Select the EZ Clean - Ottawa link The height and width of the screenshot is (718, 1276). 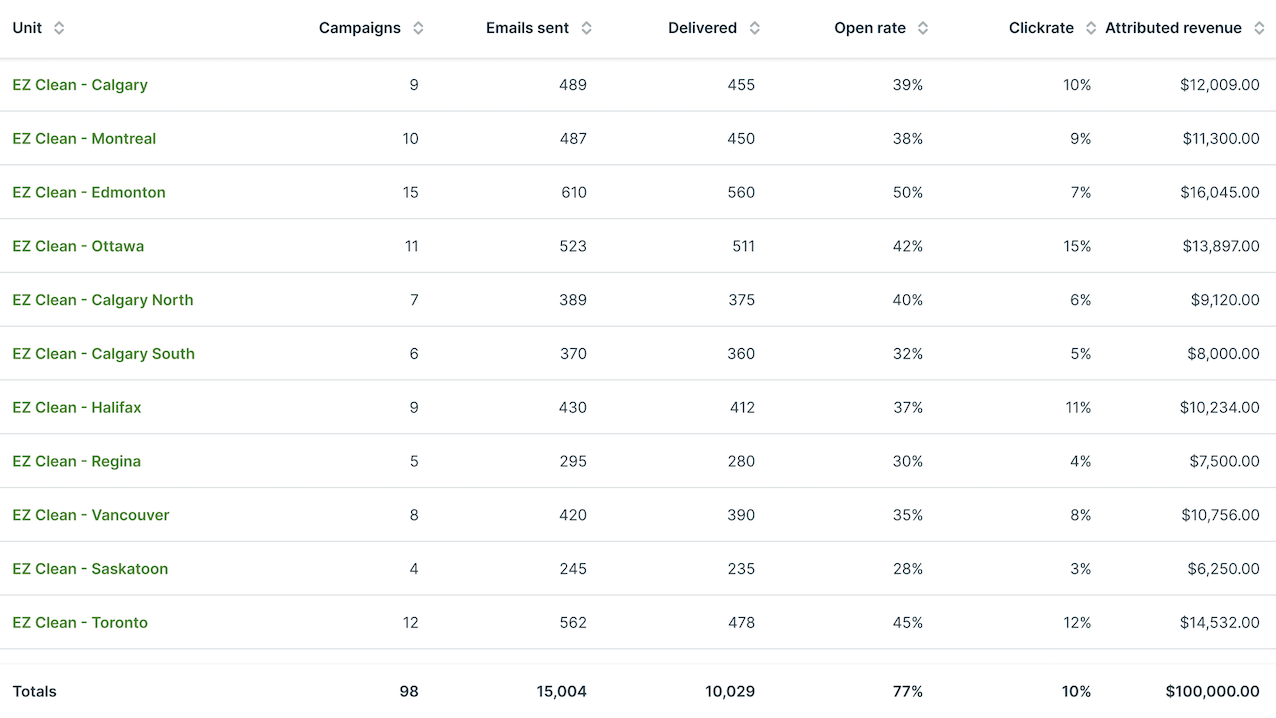(78, 246)
